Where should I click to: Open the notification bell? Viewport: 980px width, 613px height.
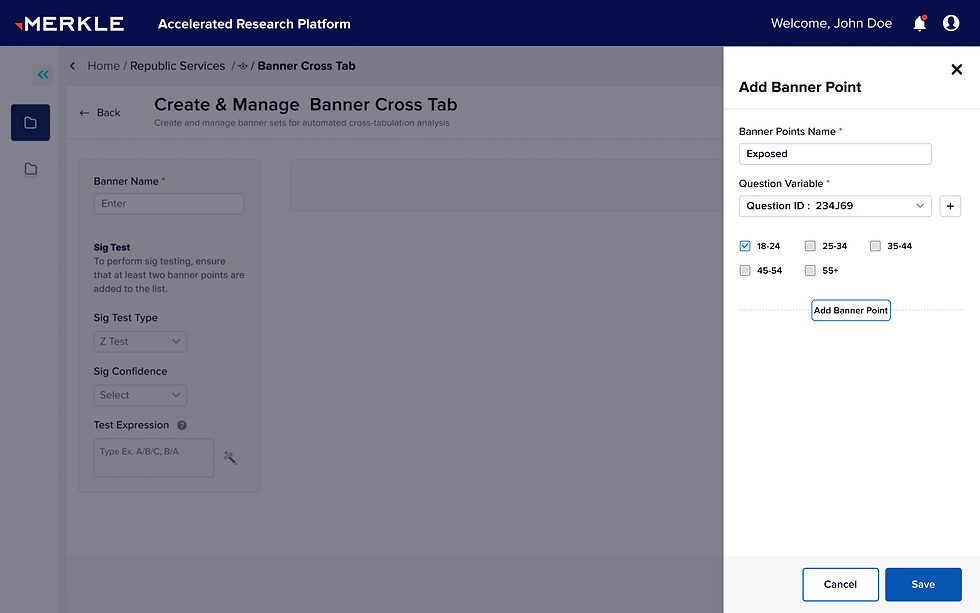[x=919, y=23]
